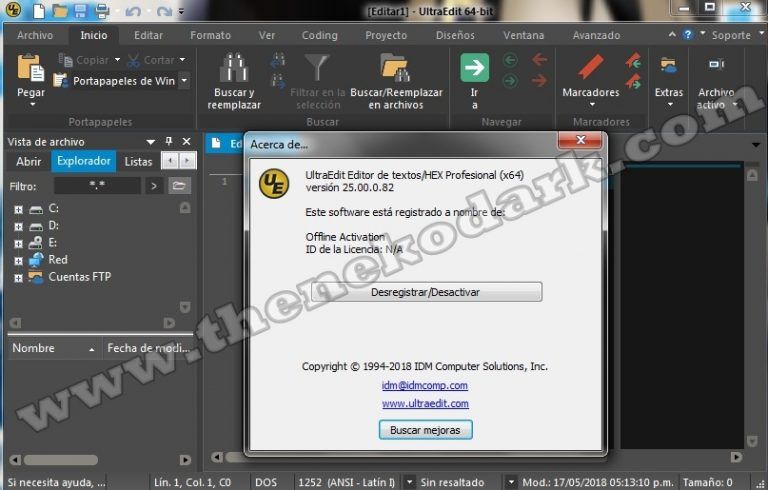768x490 pixels.
Task: Click the Marcadores bookmark icon
Action: 590,68
